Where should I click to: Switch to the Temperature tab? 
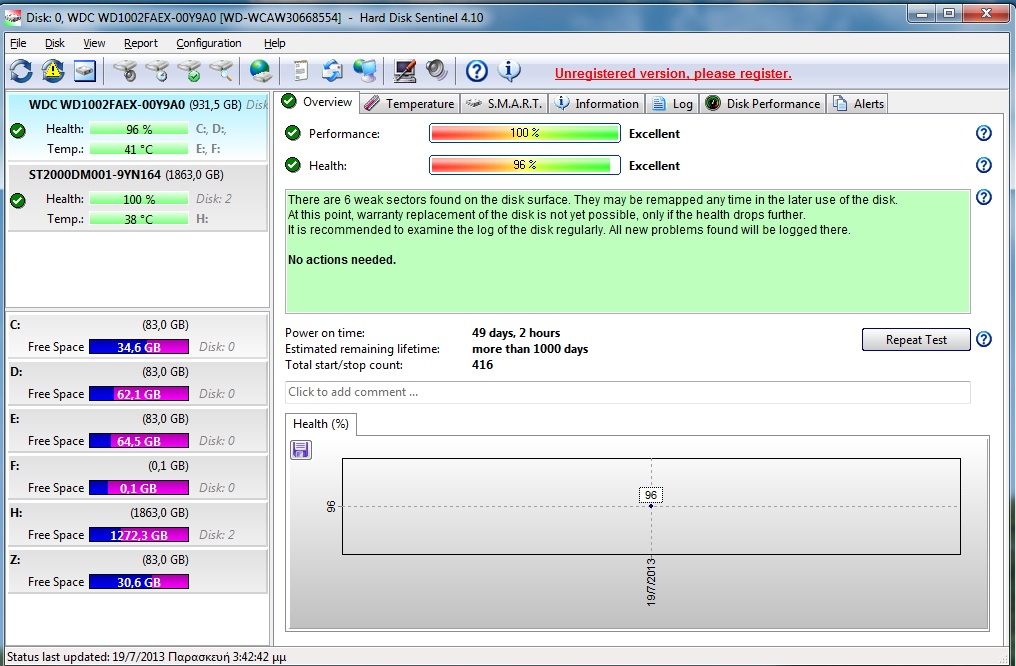point(410,104)
